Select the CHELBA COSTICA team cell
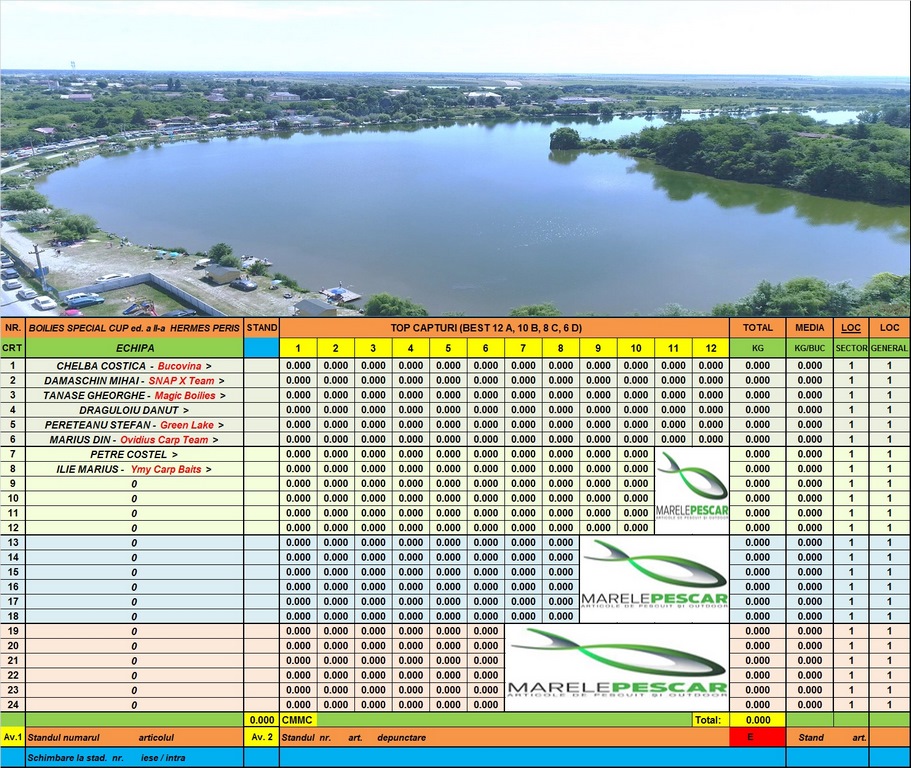Image resolution: width=911 pixels, height=768 pixels. point(134,366)
